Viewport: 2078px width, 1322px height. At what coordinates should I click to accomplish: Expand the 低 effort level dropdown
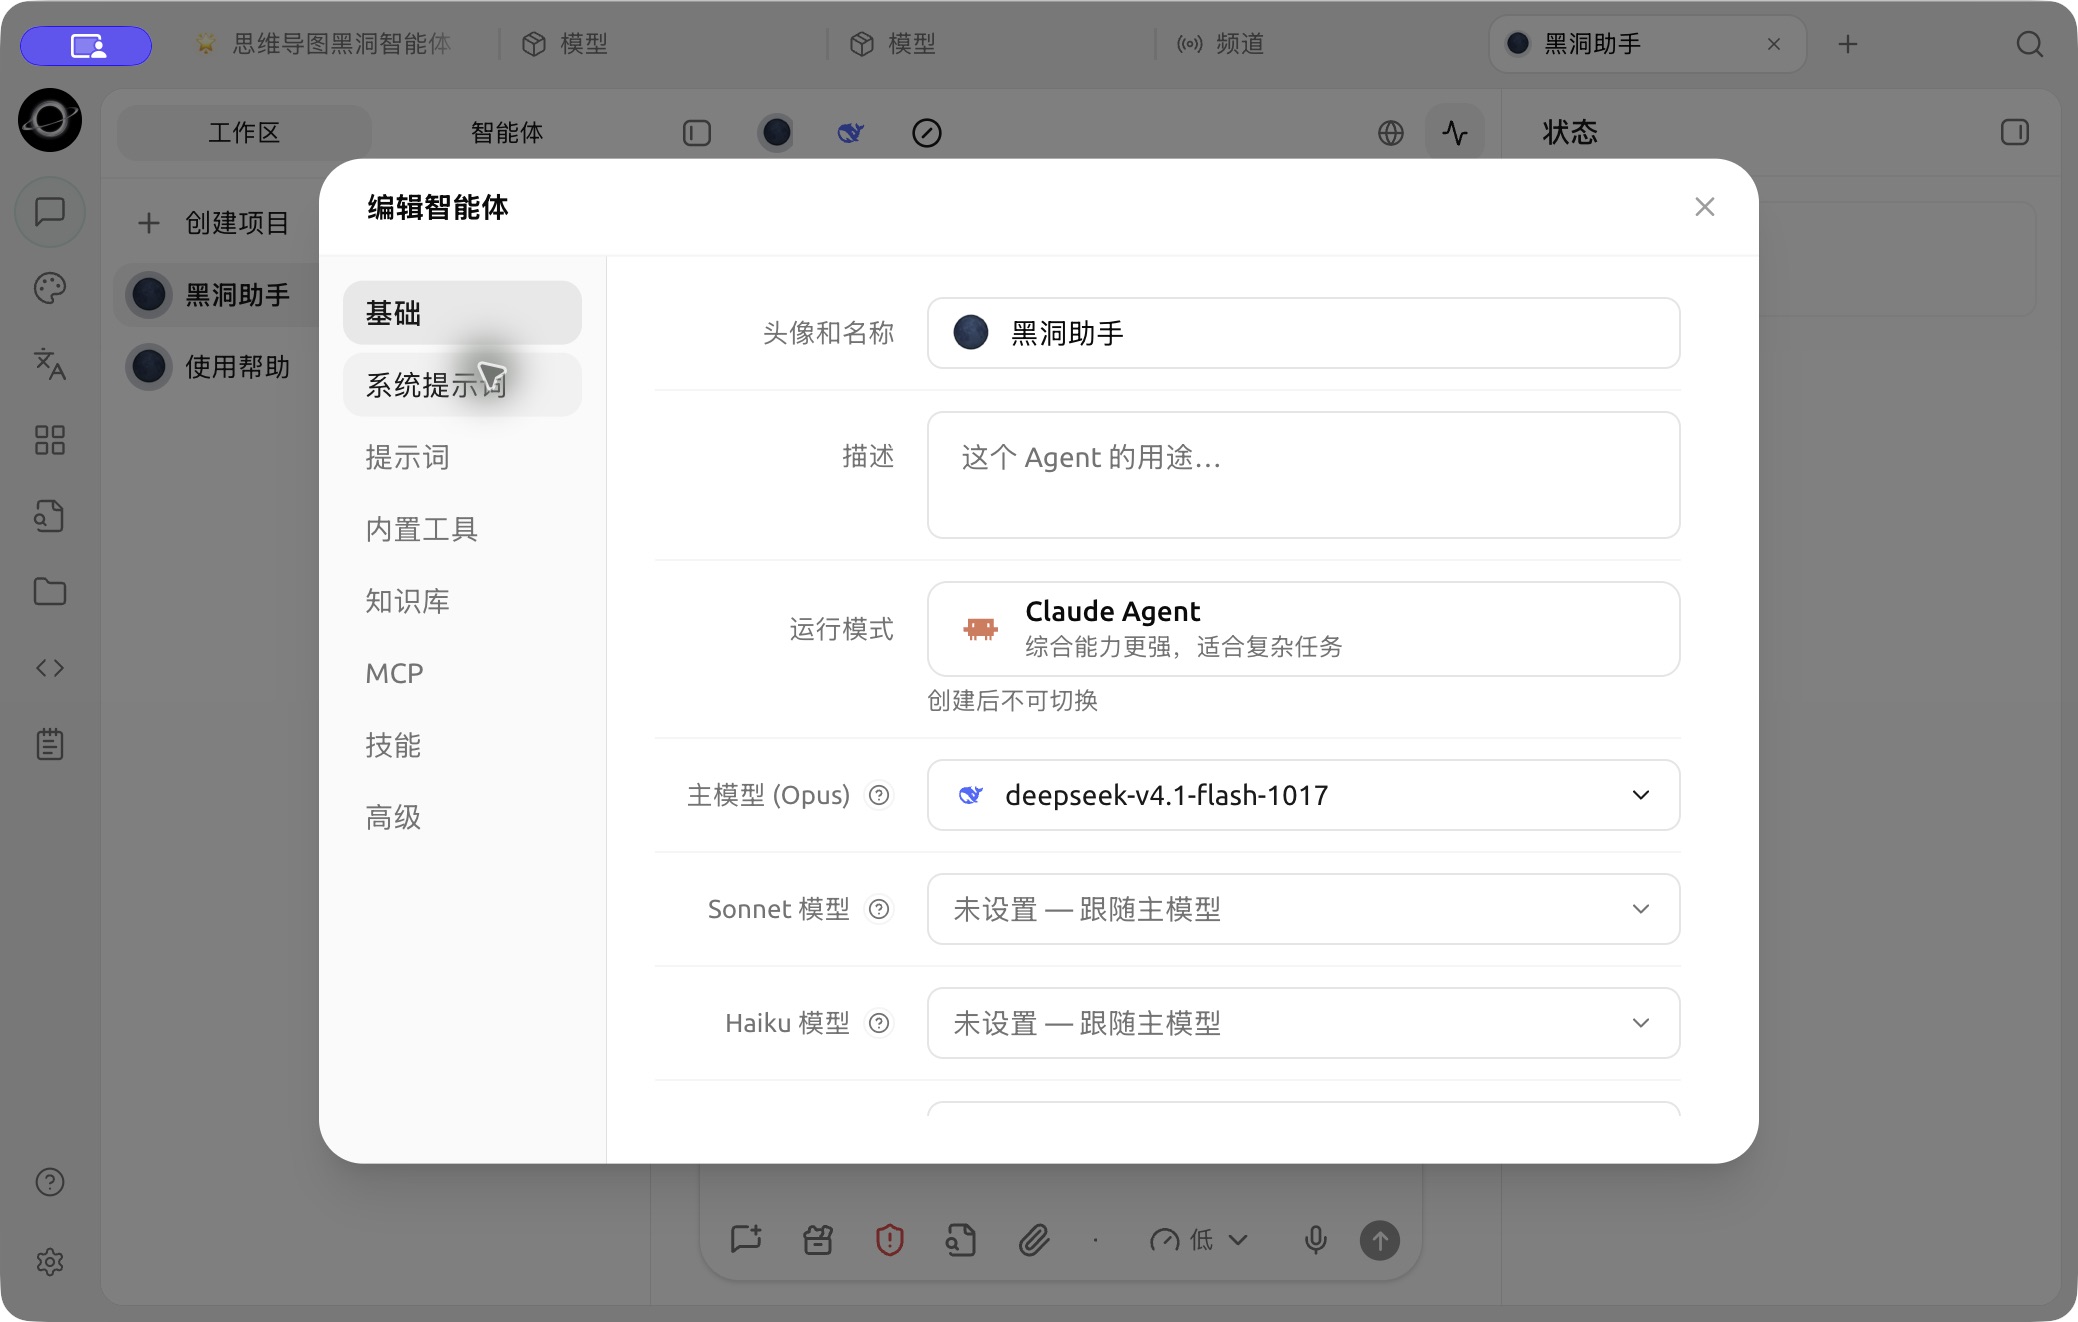(x=1199, y=1240)
